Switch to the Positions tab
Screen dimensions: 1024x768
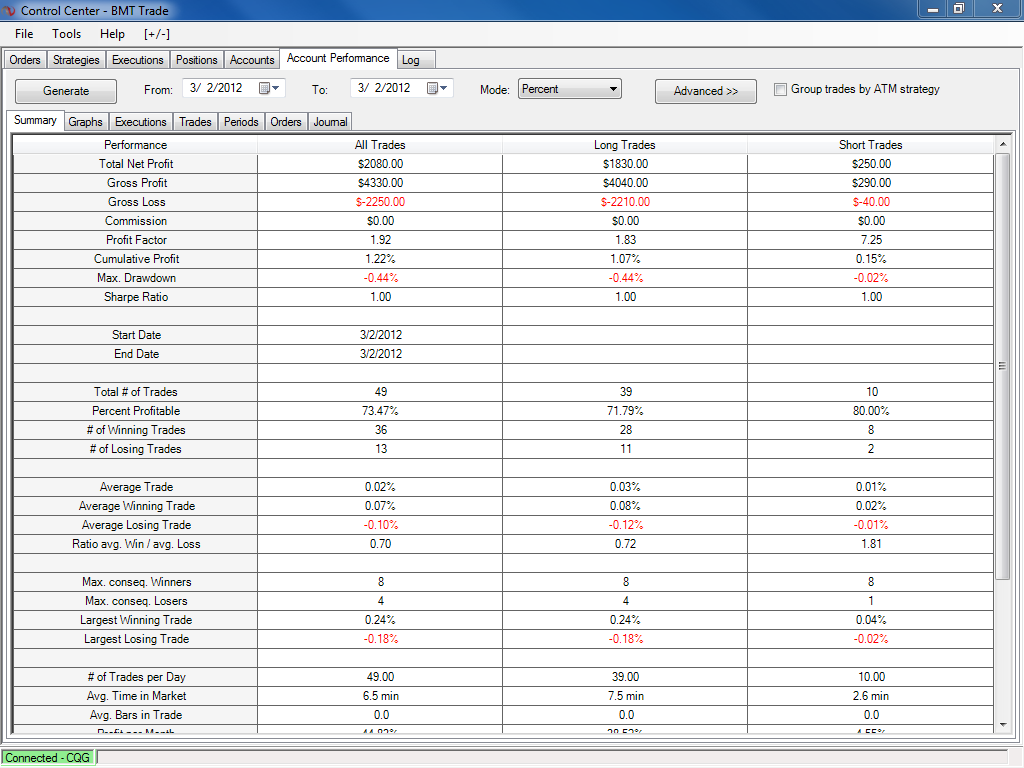197,60
